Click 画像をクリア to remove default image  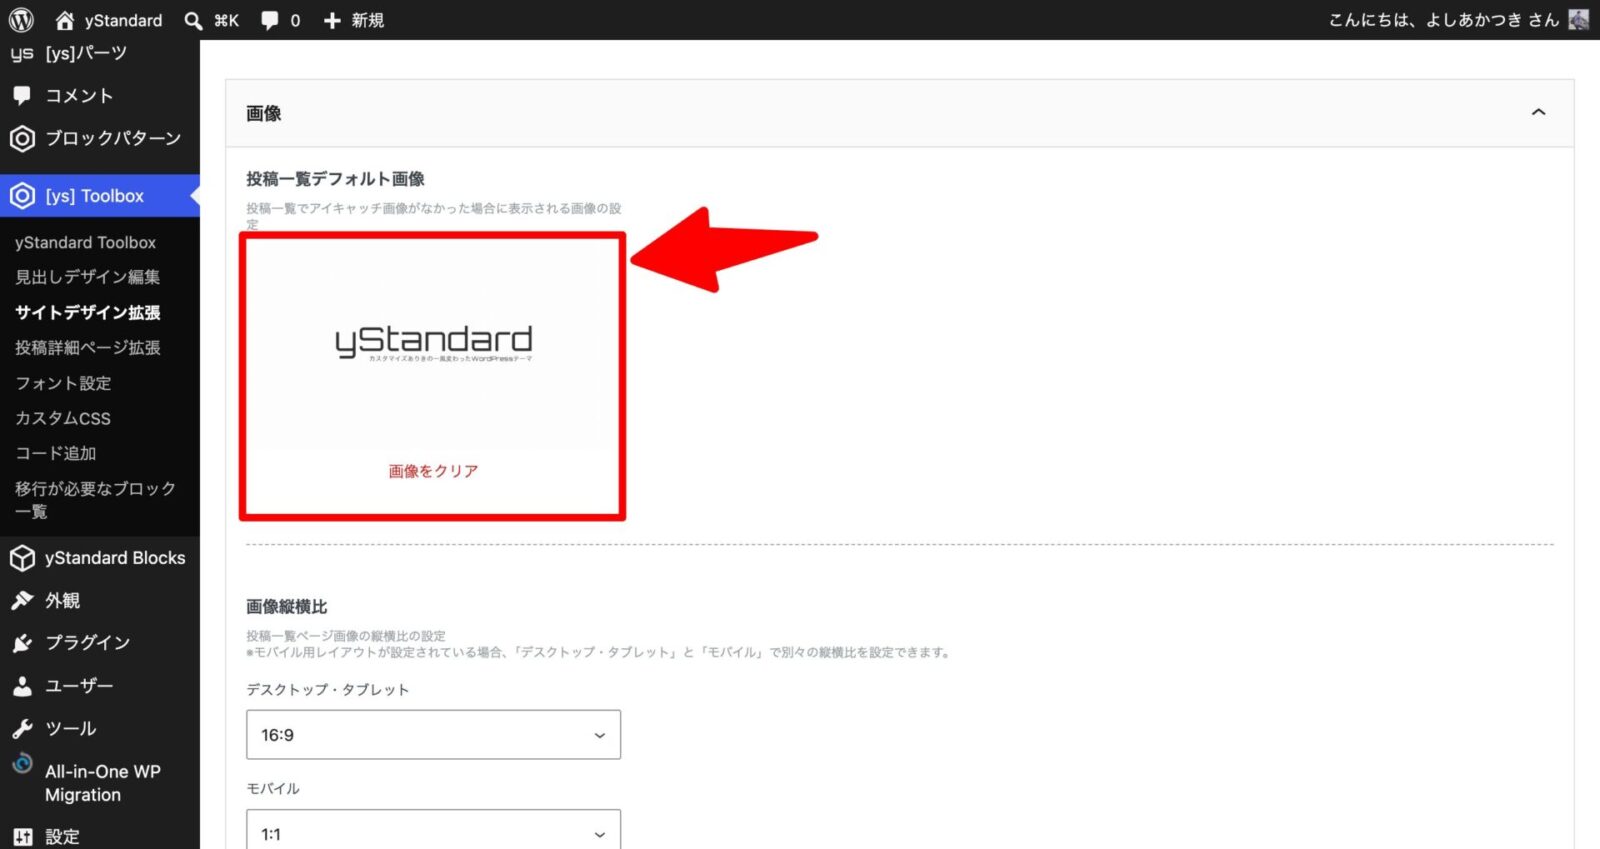[433, 471]
